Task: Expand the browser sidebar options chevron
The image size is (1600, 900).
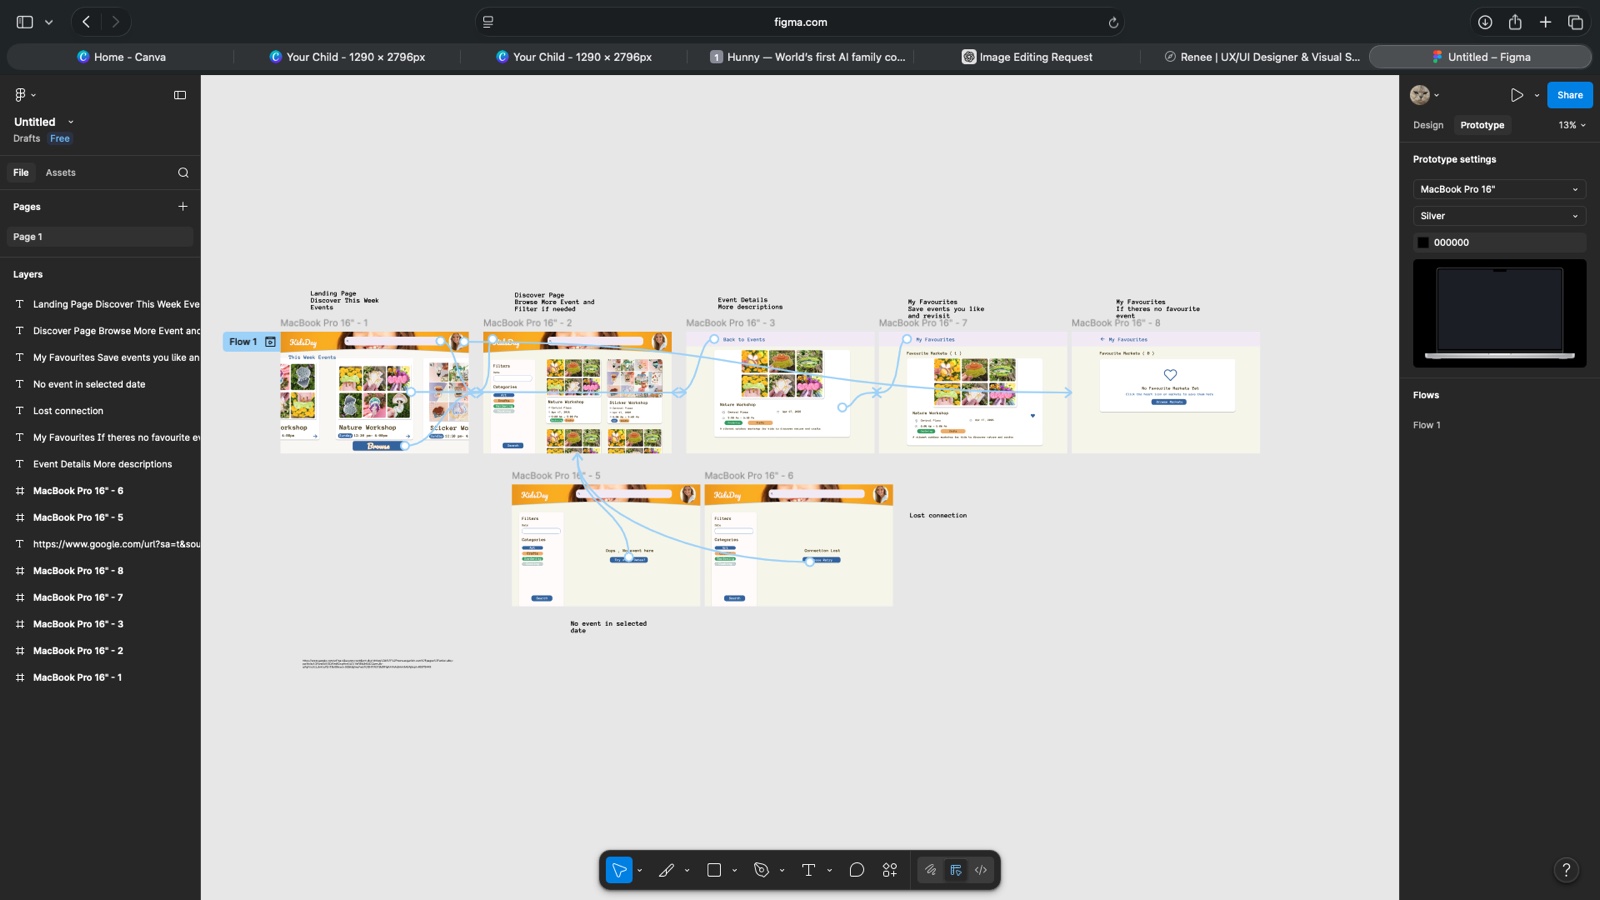Action: (49, 22)
